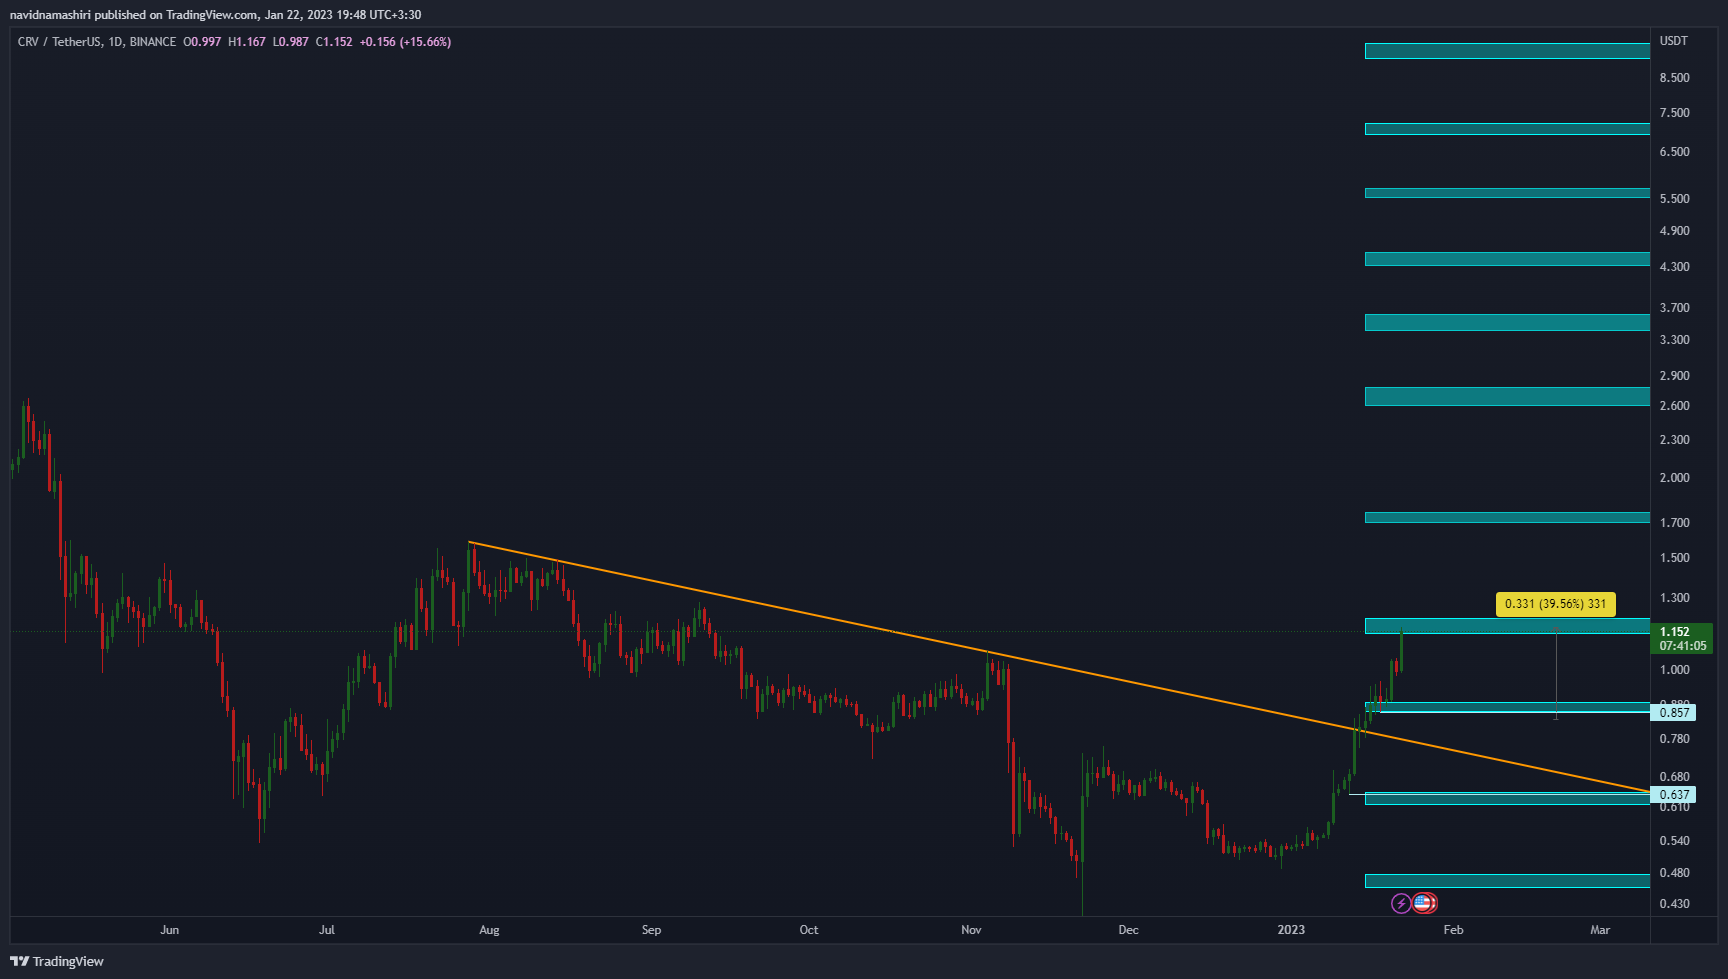Open the TradingView logo at bottom left

57,961
